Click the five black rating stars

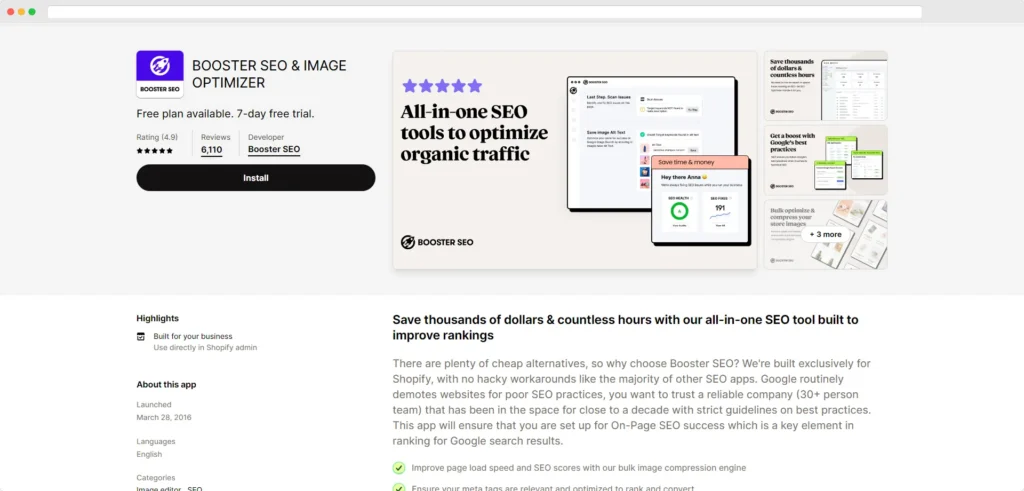pos(155,151)
